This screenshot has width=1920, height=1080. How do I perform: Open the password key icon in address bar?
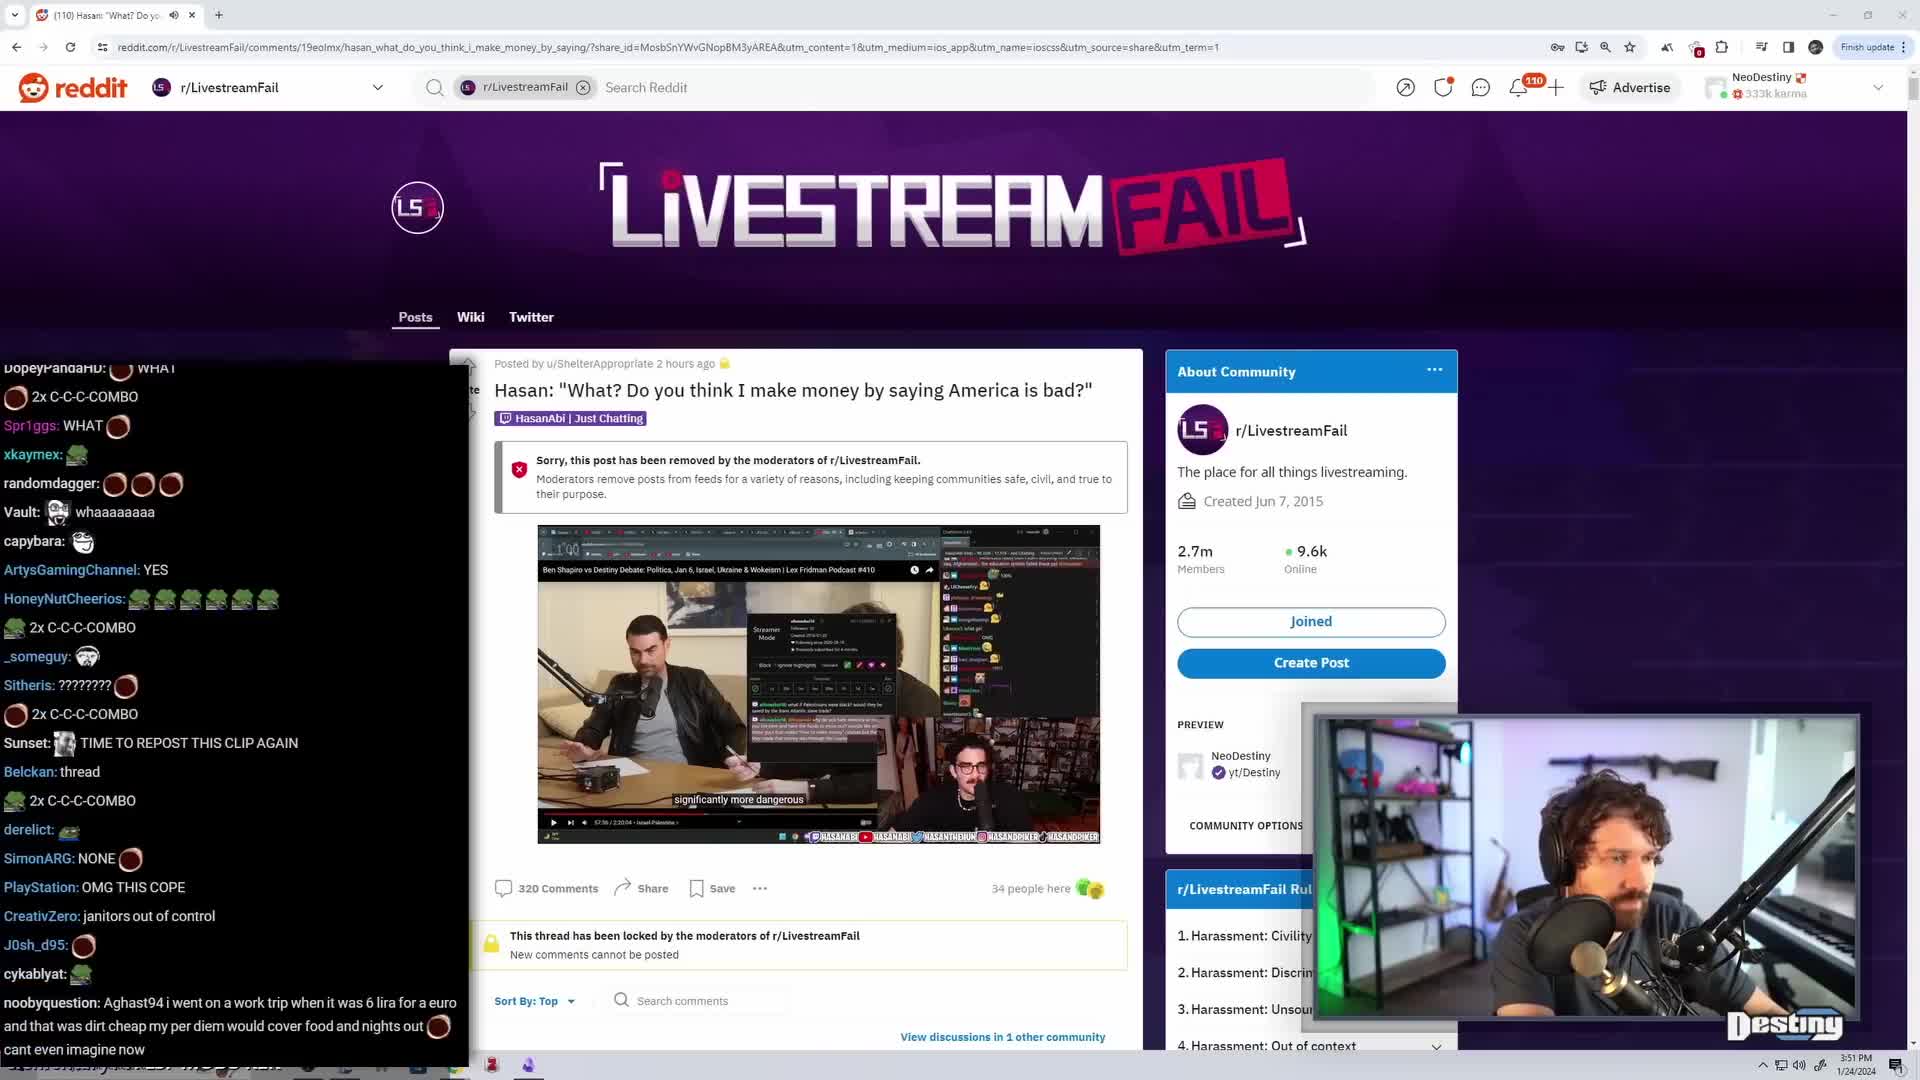1557,47
